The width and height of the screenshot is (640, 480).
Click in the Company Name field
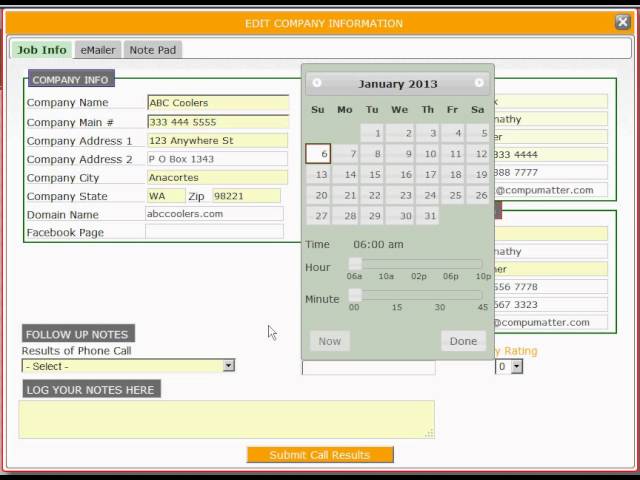pyautogui.click(x=218, y=102)
